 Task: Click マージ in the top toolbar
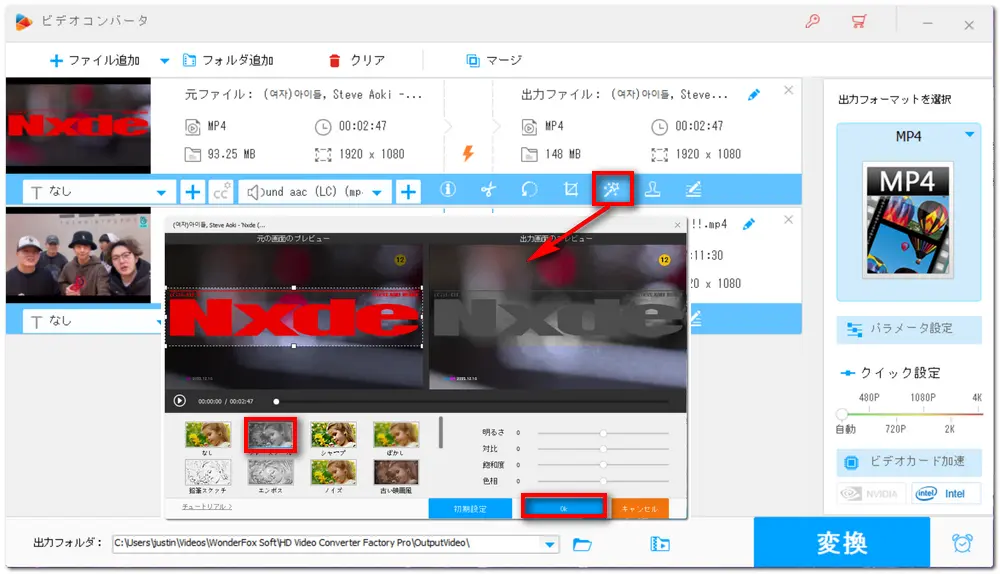(494, 60)
